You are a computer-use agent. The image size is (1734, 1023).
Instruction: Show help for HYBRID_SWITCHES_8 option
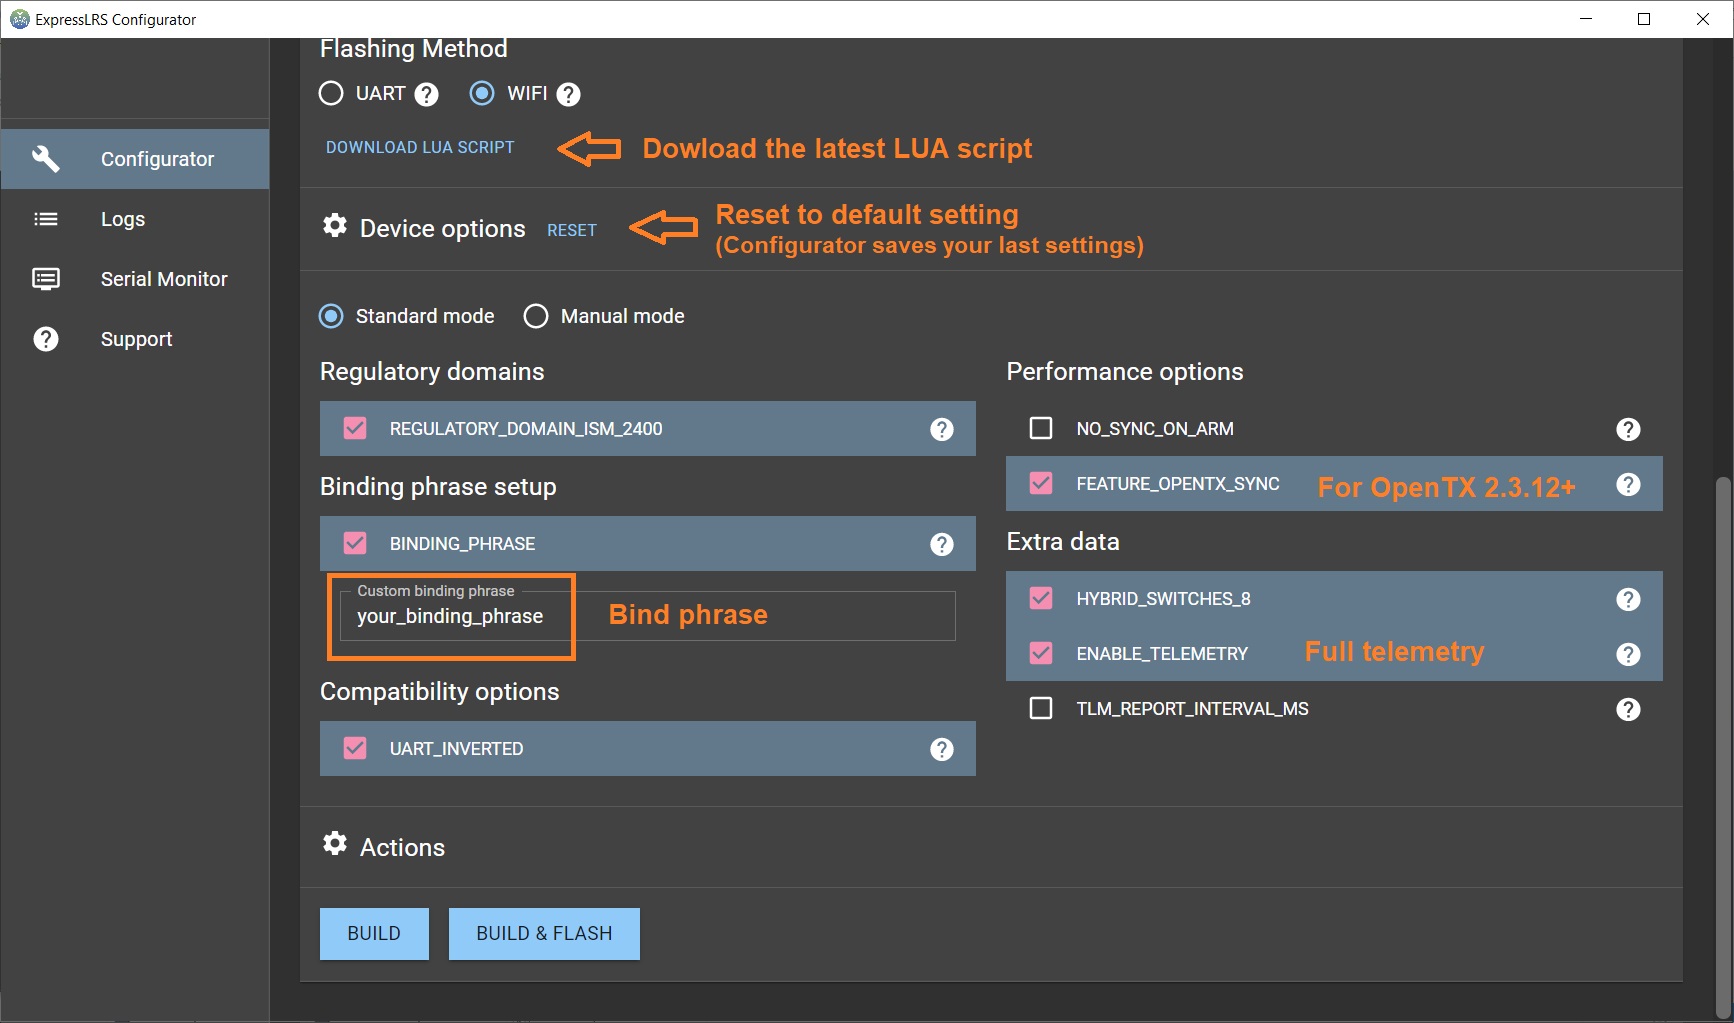tap(1628, 599)
